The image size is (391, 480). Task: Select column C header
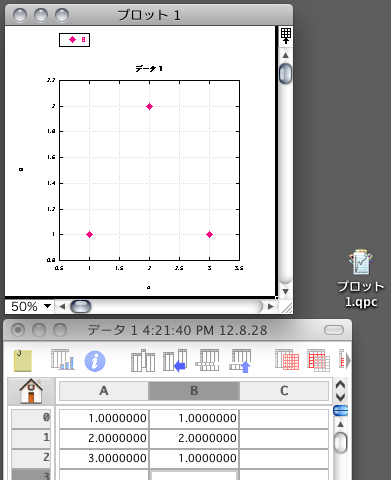point(284,391)
